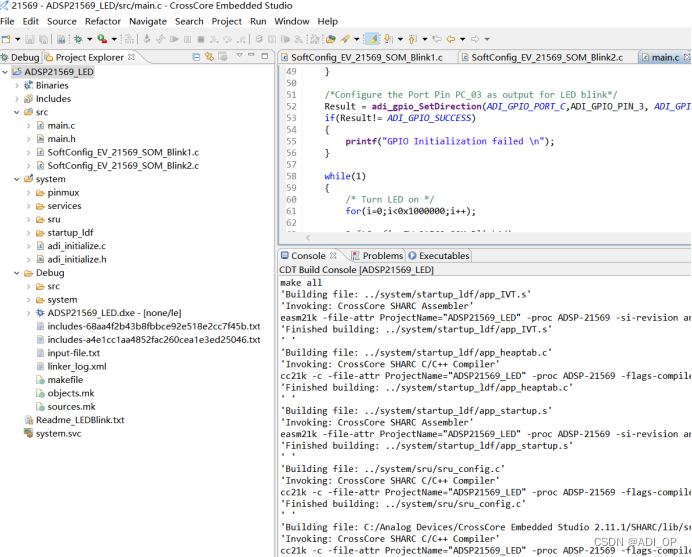
Task: Click the Save toolbar icon
Action: pyautogui.click(x=30, y=39)
